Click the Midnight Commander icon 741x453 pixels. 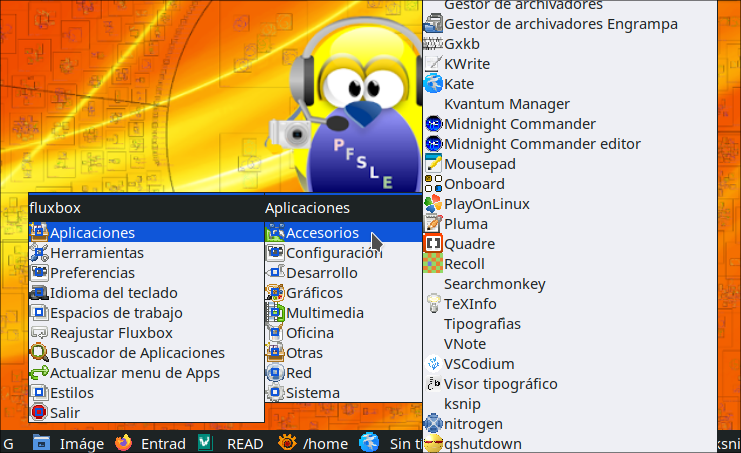(x=433, y=123)
